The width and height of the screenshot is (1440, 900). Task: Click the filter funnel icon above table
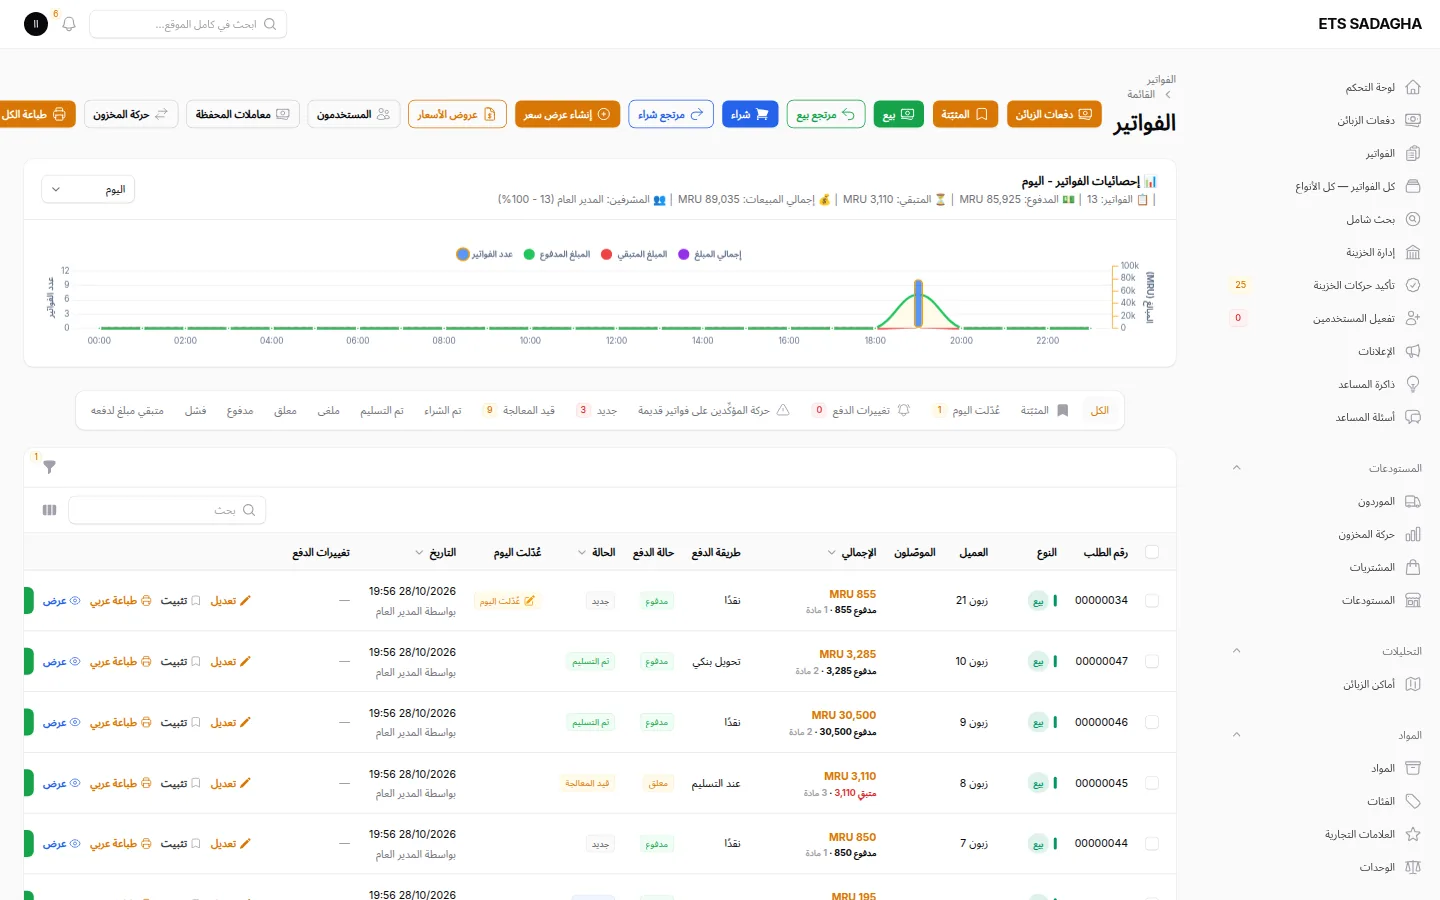click(x=49, y=467)
